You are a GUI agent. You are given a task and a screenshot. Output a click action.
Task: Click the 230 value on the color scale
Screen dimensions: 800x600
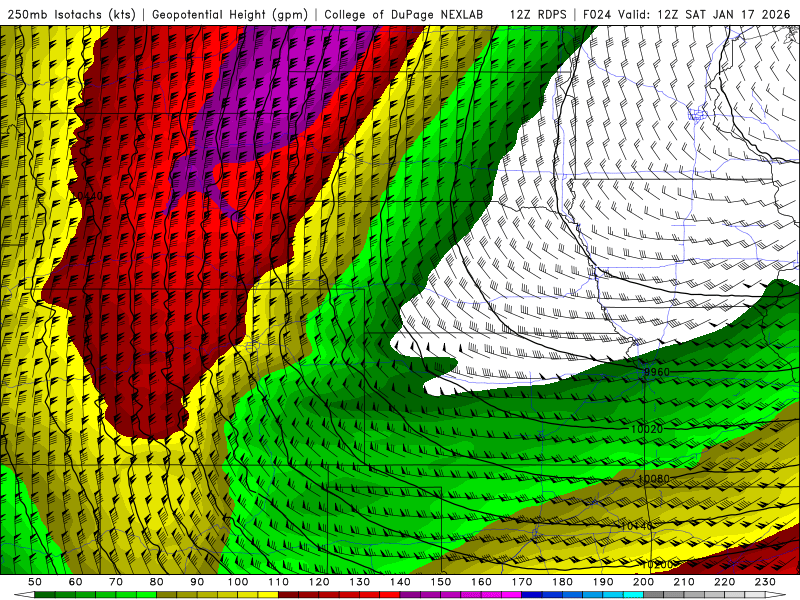(765, 582)
